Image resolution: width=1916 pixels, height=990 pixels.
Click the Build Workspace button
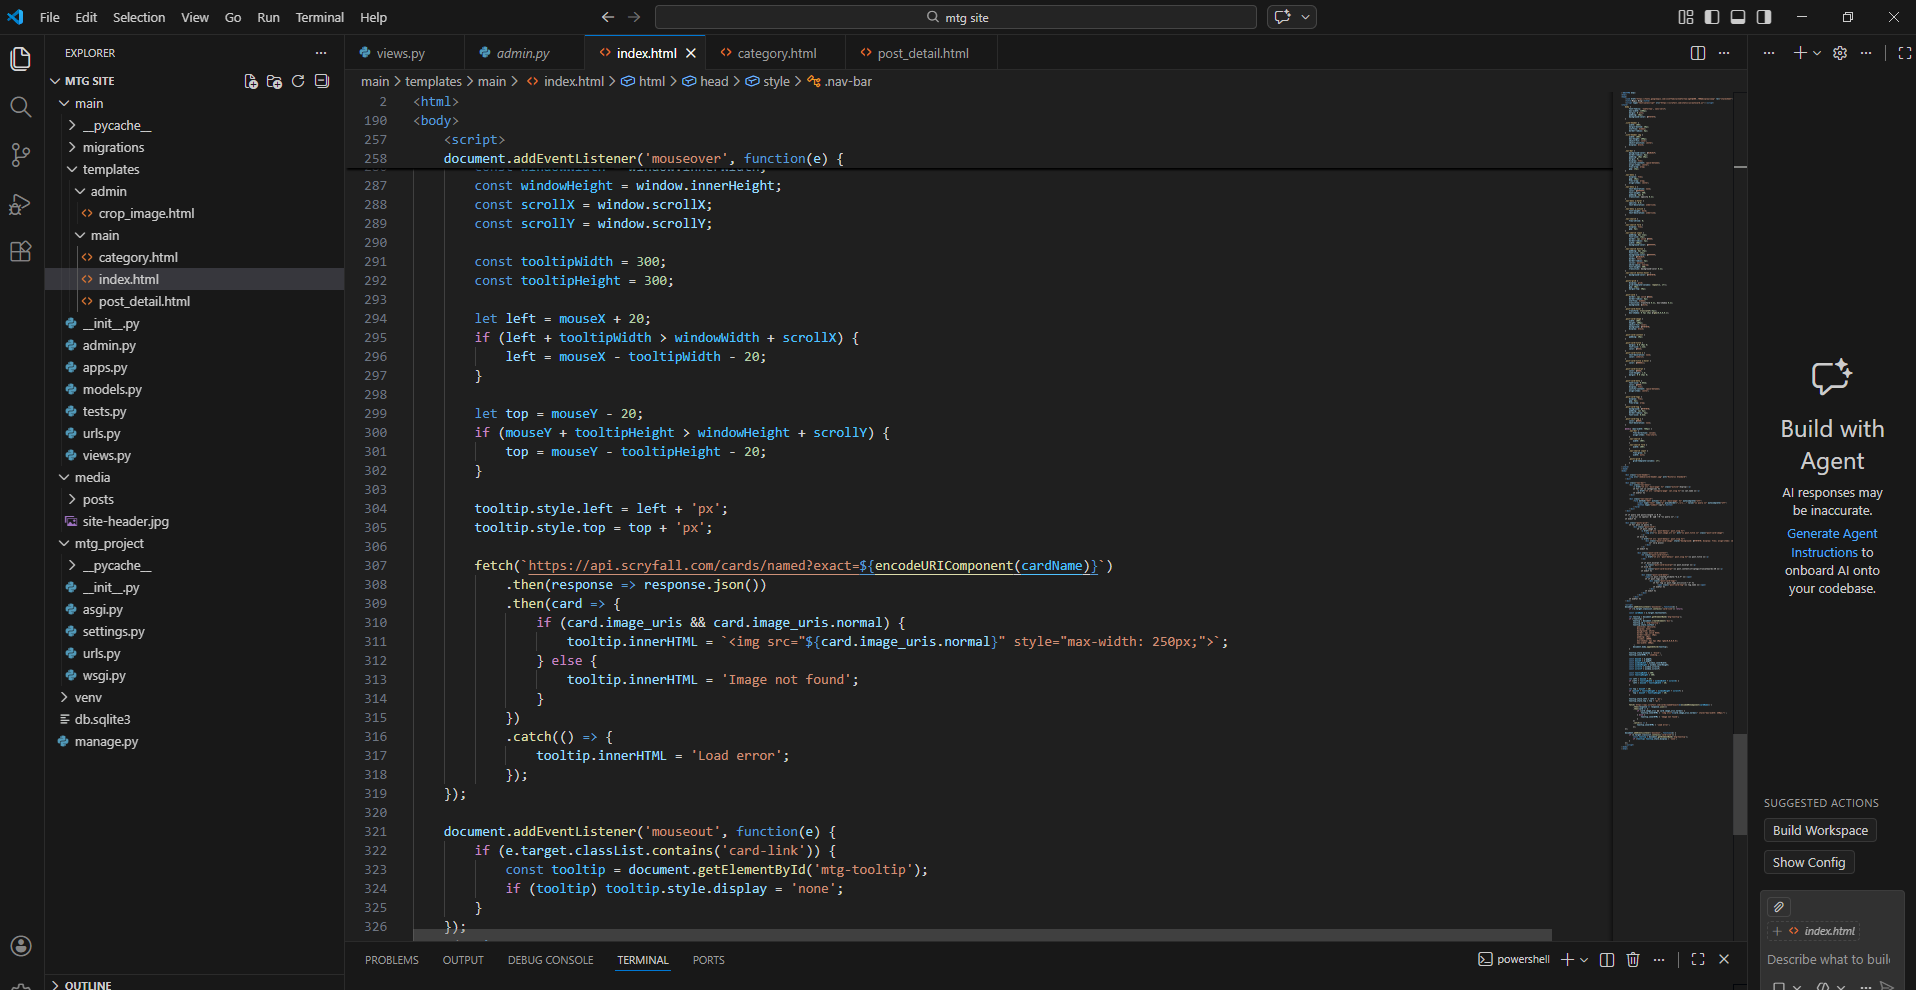[1819, 831]
